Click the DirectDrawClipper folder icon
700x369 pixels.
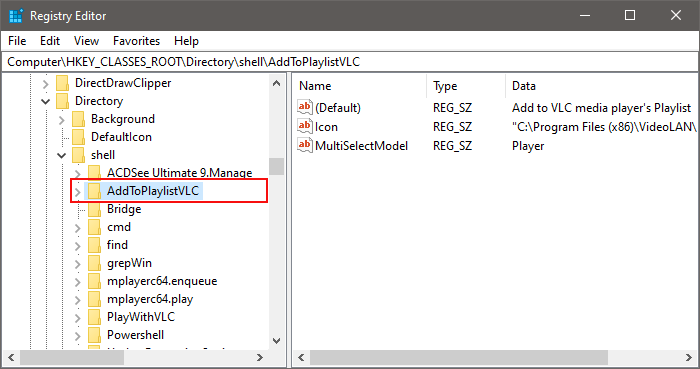[62, 83]
